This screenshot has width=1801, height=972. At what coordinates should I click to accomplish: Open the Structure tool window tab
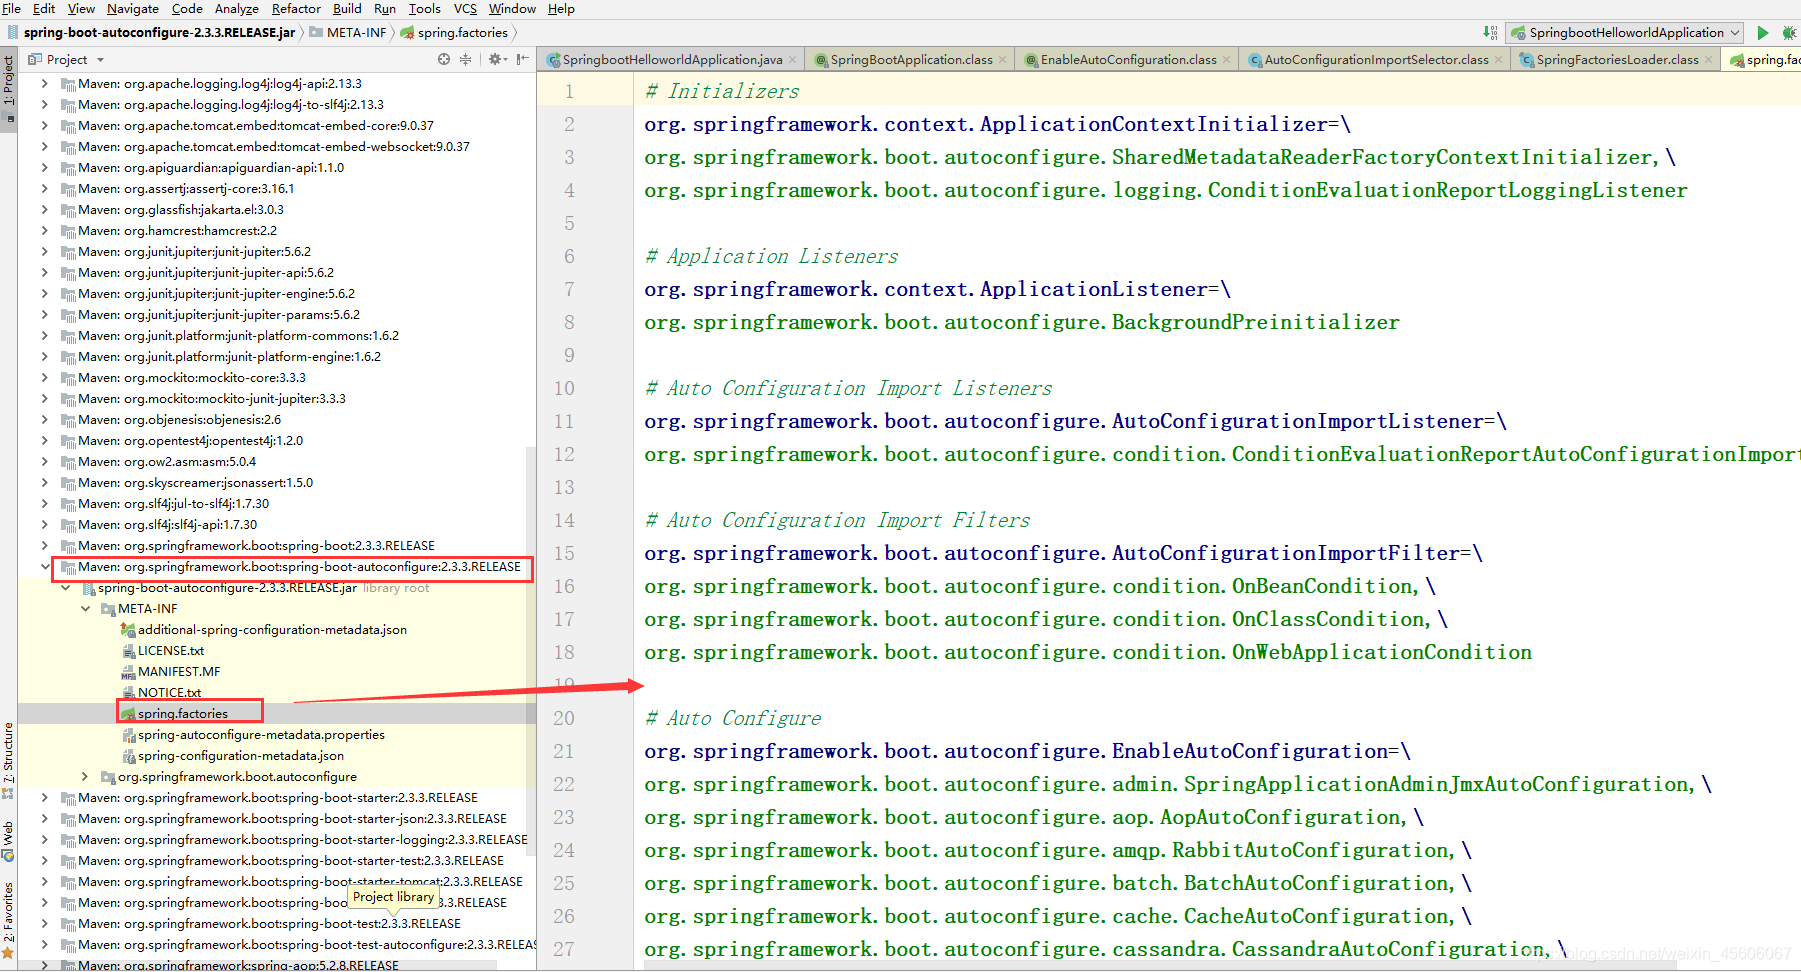[x=8, y=760]
